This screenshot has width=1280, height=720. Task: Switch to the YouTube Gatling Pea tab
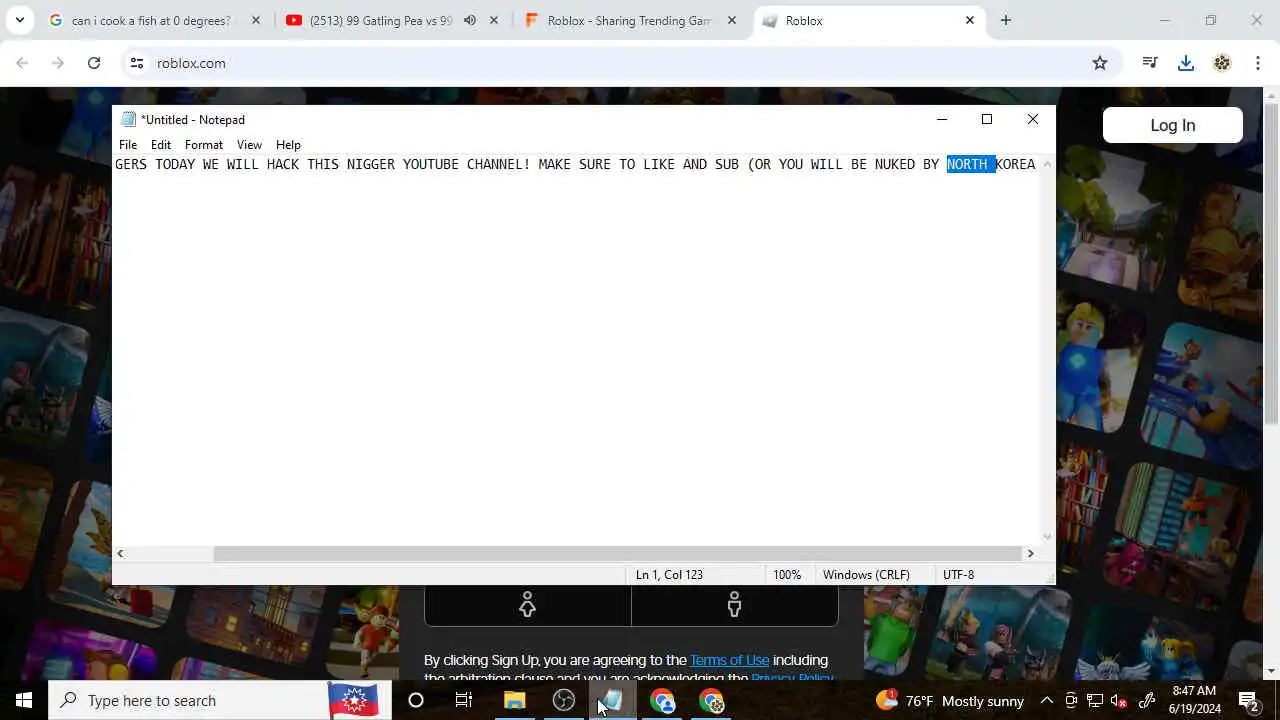(x=380, y=20)
